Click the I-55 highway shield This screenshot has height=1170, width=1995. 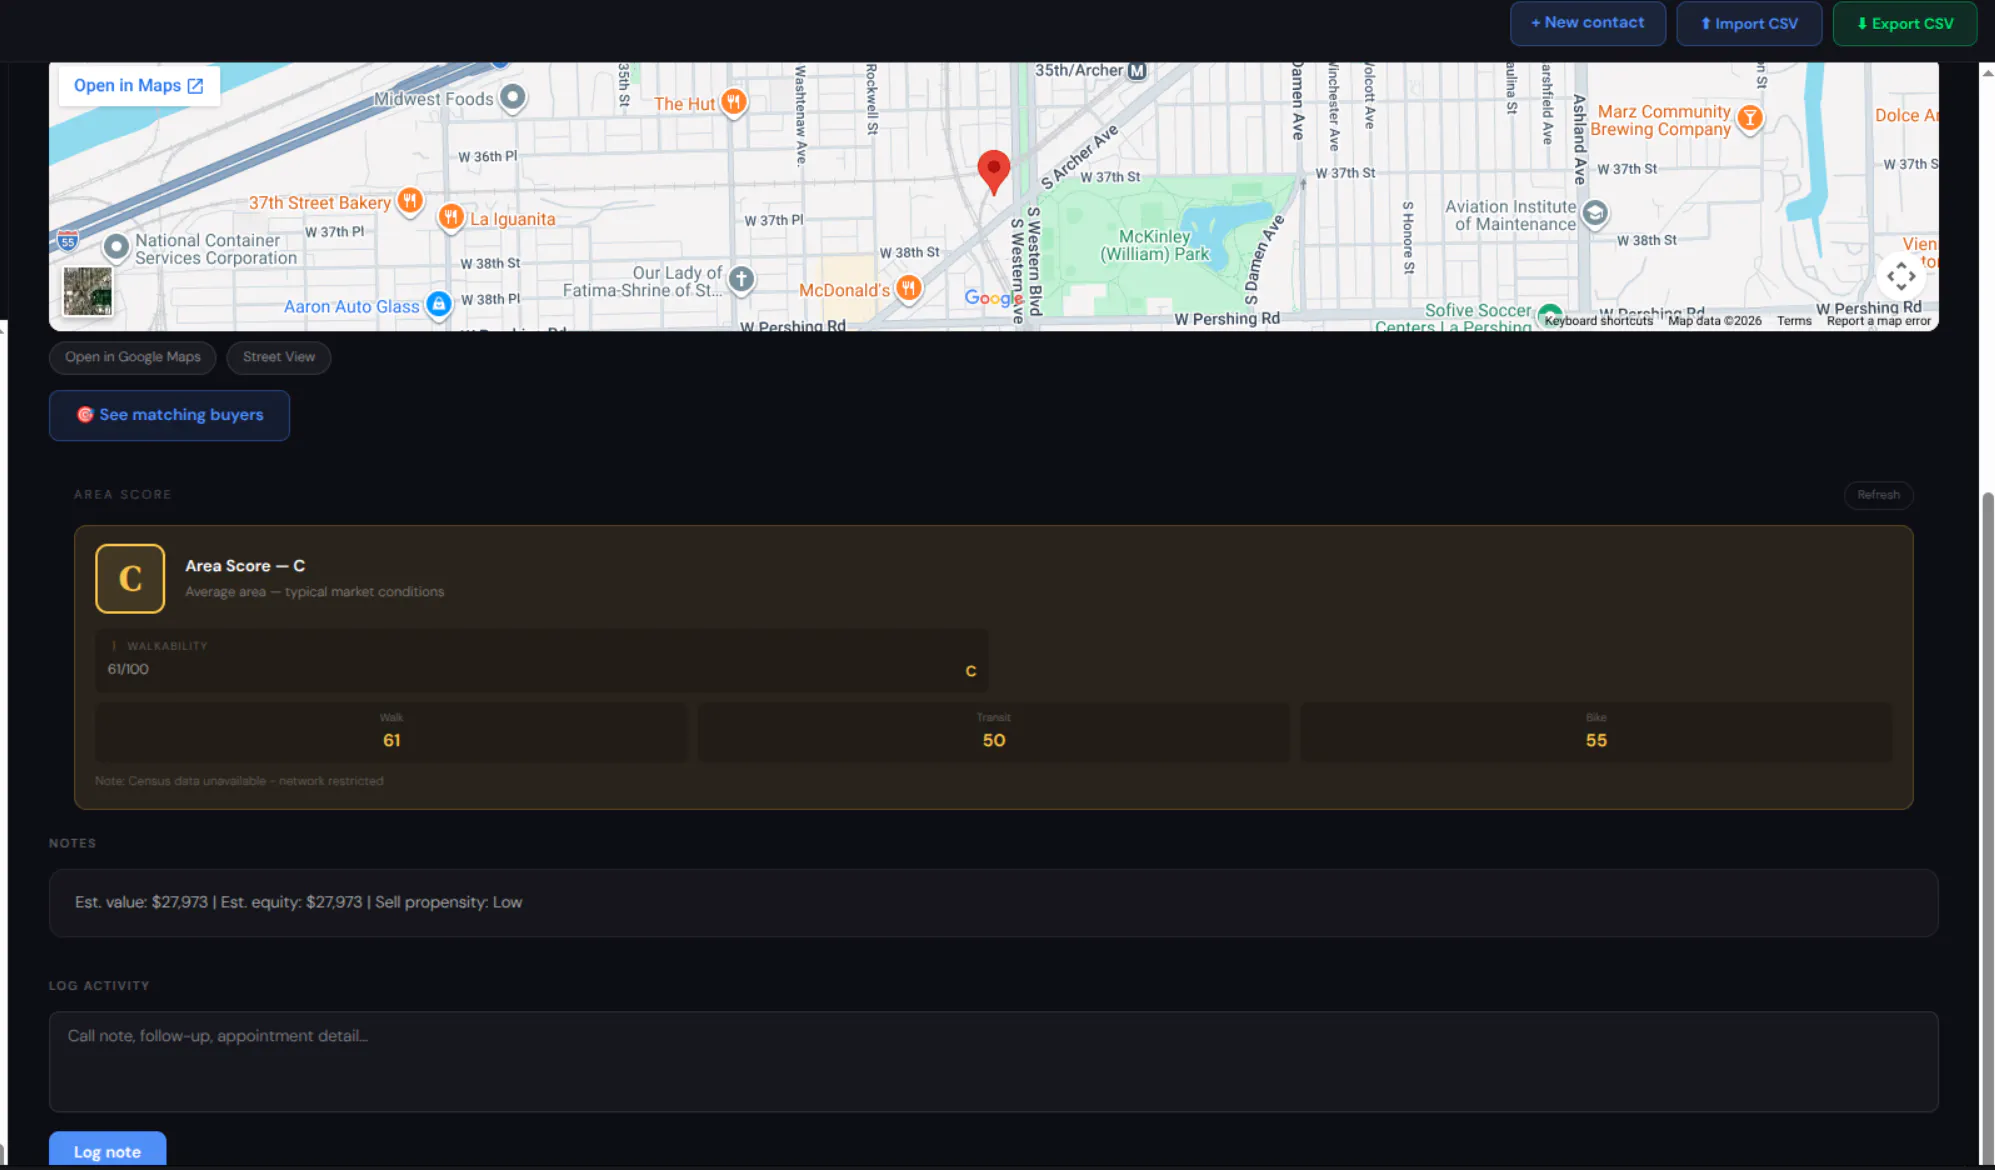click(68, 241)
